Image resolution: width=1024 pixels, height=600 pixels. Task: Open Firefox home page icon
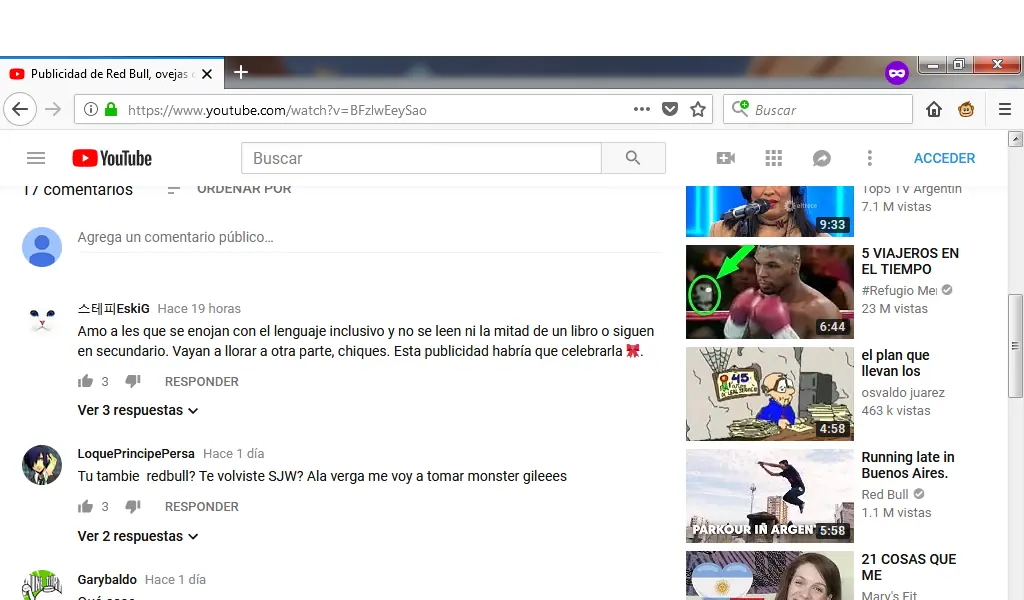click(x=934, y=109)
